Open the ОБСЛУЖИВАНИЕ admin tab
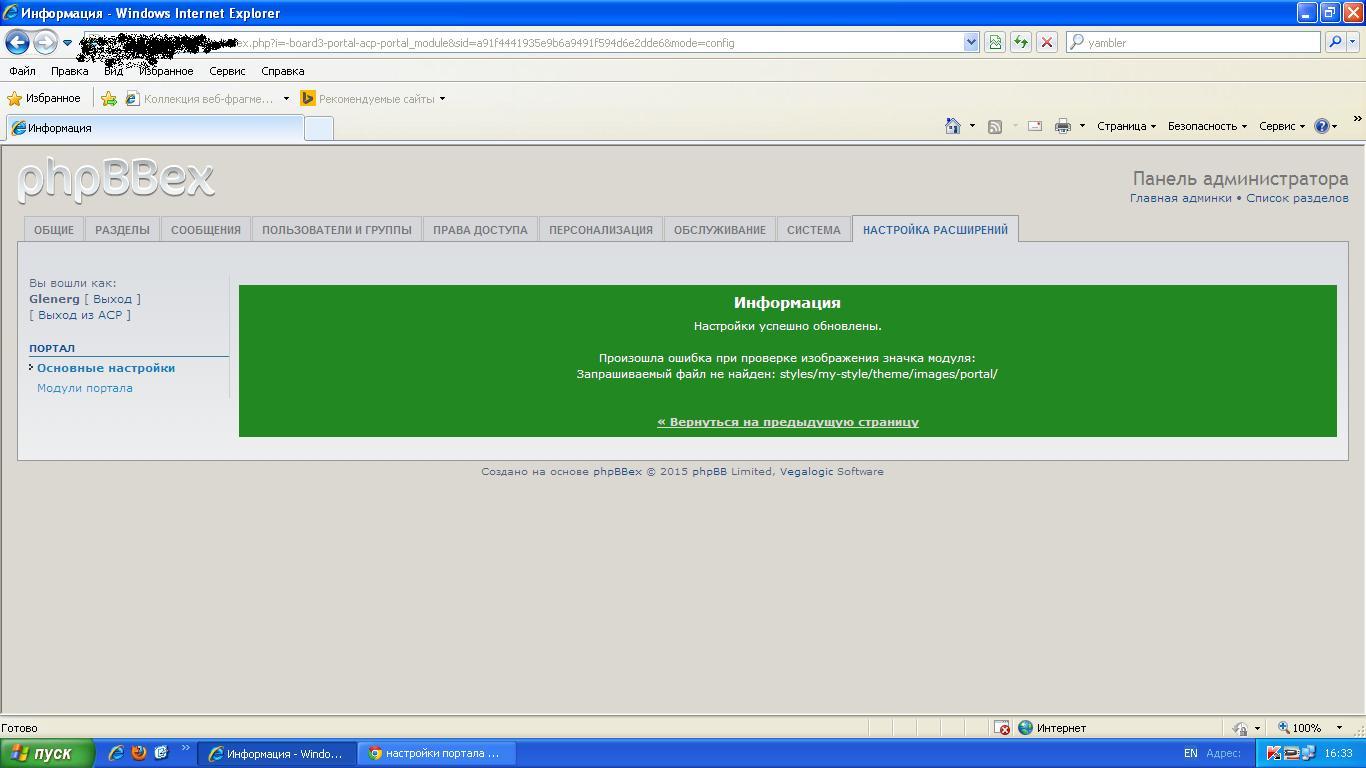This screenshot has height=768, width=1366. (x=719, y=230)
